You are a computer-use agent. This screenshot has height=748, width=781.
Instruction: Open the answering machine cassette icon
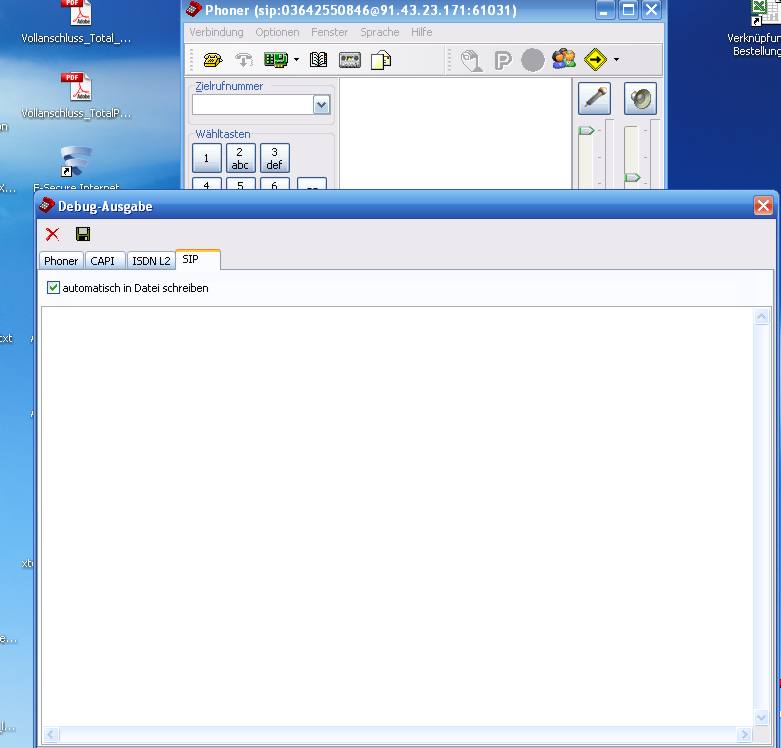tap(350, 60)
